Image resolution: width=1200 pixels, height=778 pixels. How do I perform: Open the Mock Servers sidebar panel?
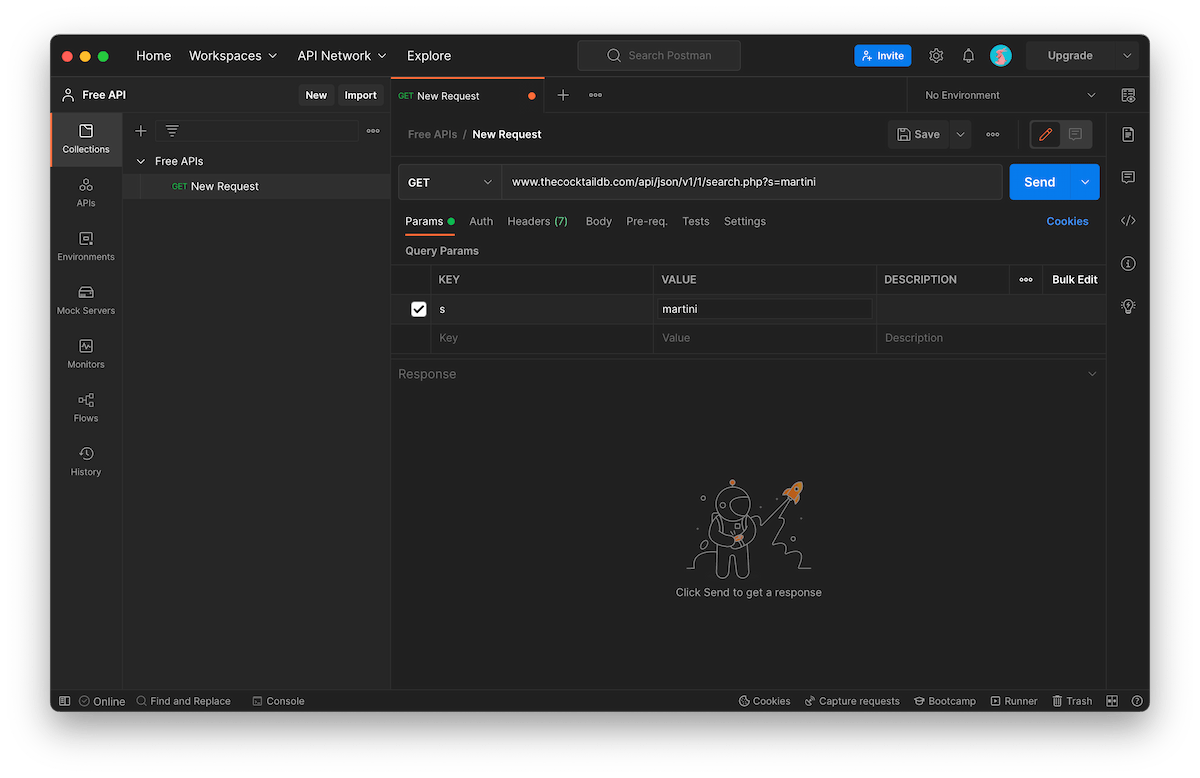coord(86,301)
